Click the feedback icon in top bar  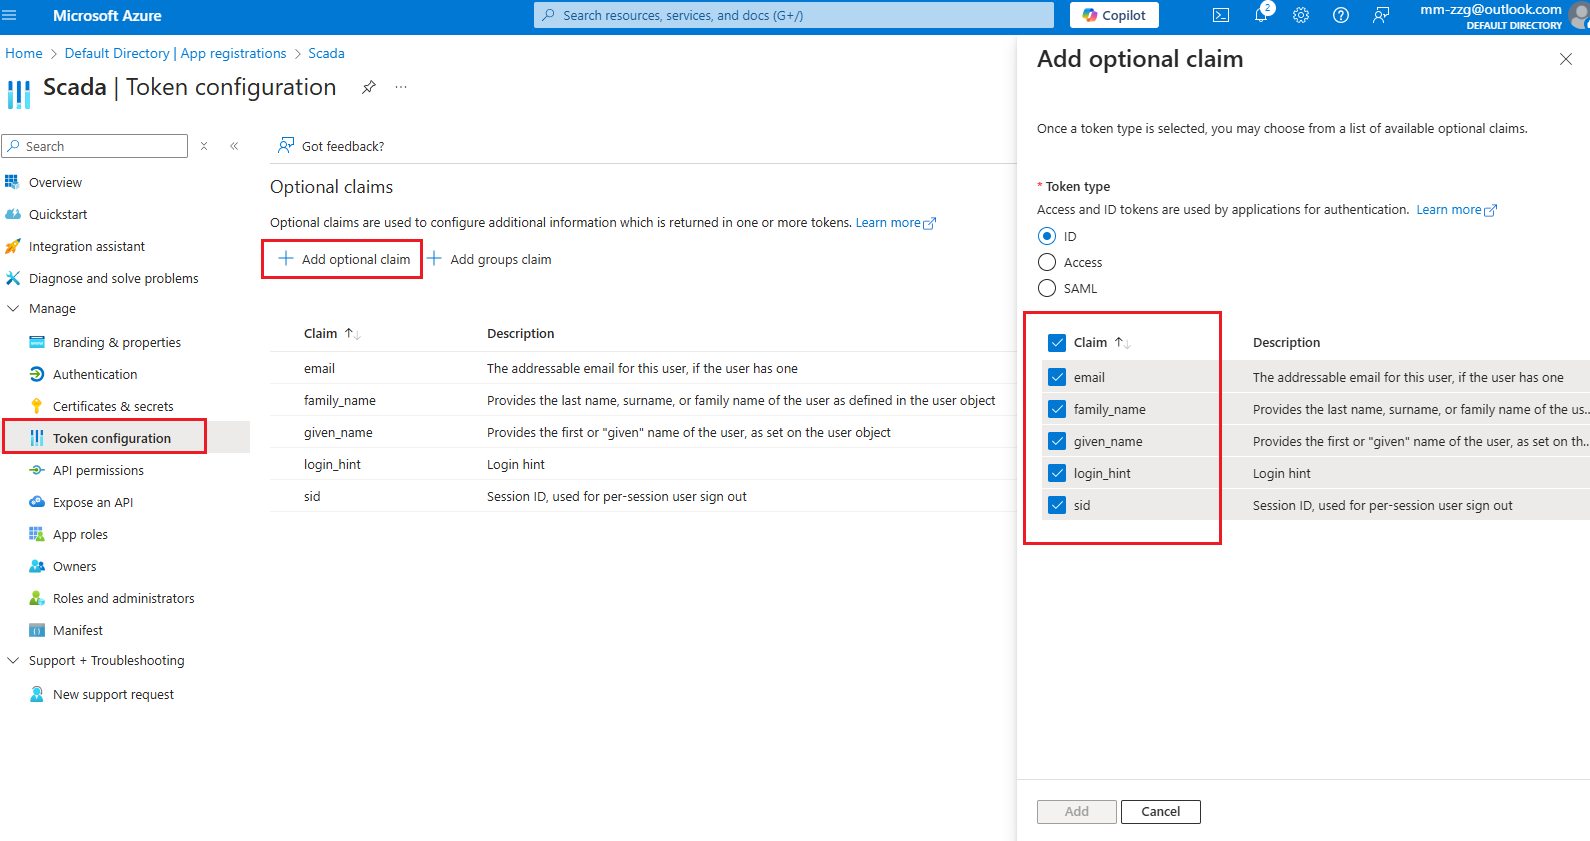click(x=1381, y=15)
